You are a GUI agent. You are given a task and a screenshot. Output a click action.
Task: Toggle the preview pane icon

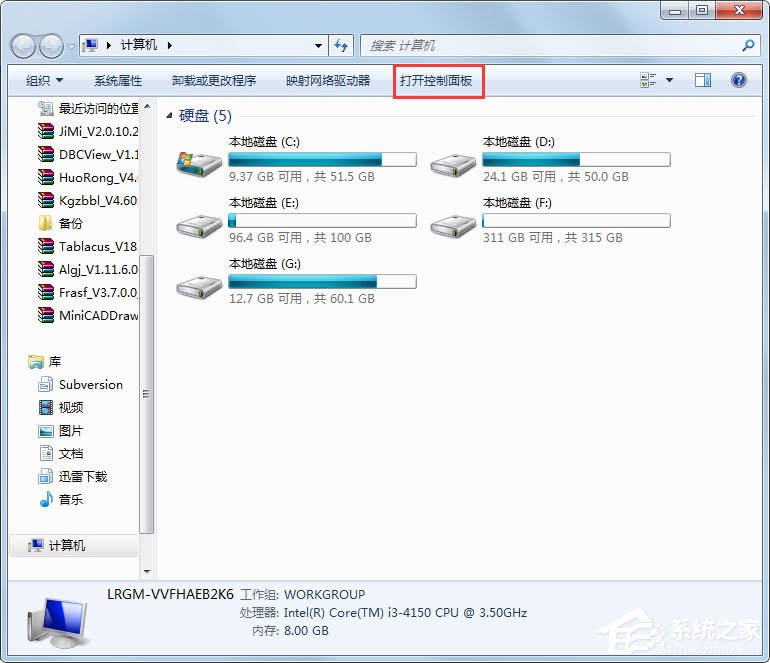703,80
